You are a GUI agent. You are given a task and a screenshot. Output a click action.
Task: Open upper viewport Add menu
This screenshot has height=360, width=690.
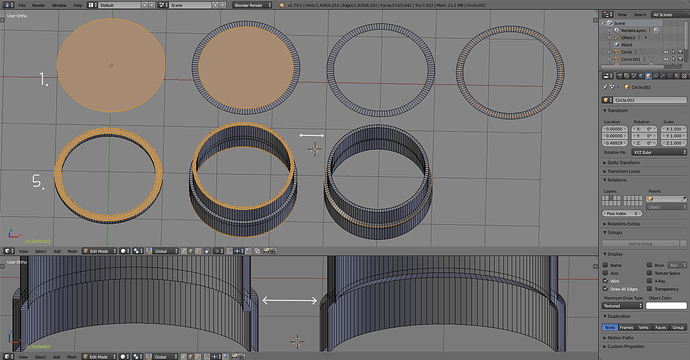coord(57,251)
